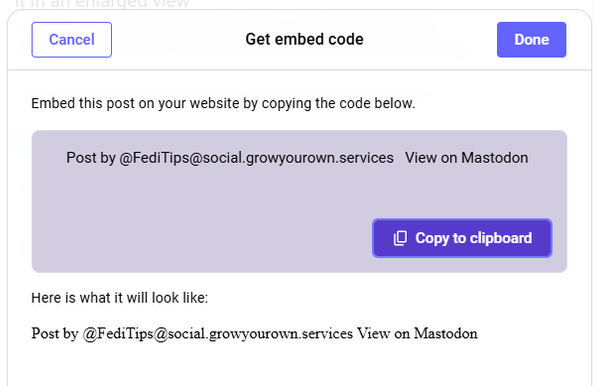Select social.growyourown.services domain text in preview
This screenshot has width=596, height=386.
260,334
